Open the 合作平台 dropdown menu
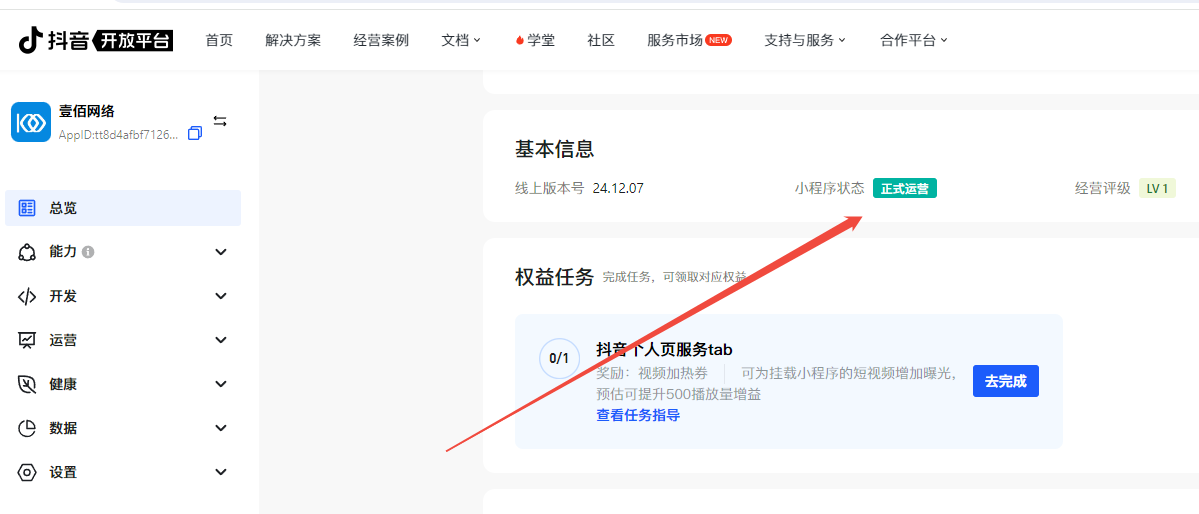This screenshot has width=1199, height=514. (914, 40)
